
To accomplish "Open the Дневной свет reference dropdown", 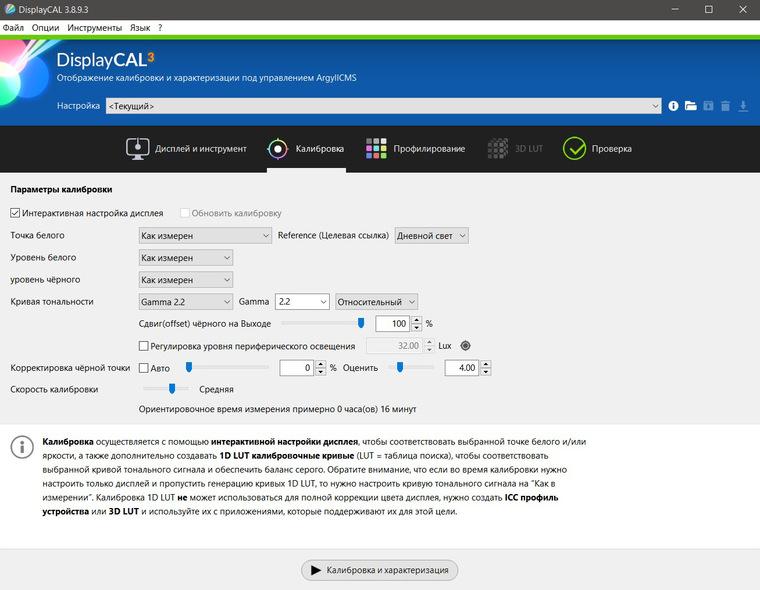I will (x=431, y=236).
